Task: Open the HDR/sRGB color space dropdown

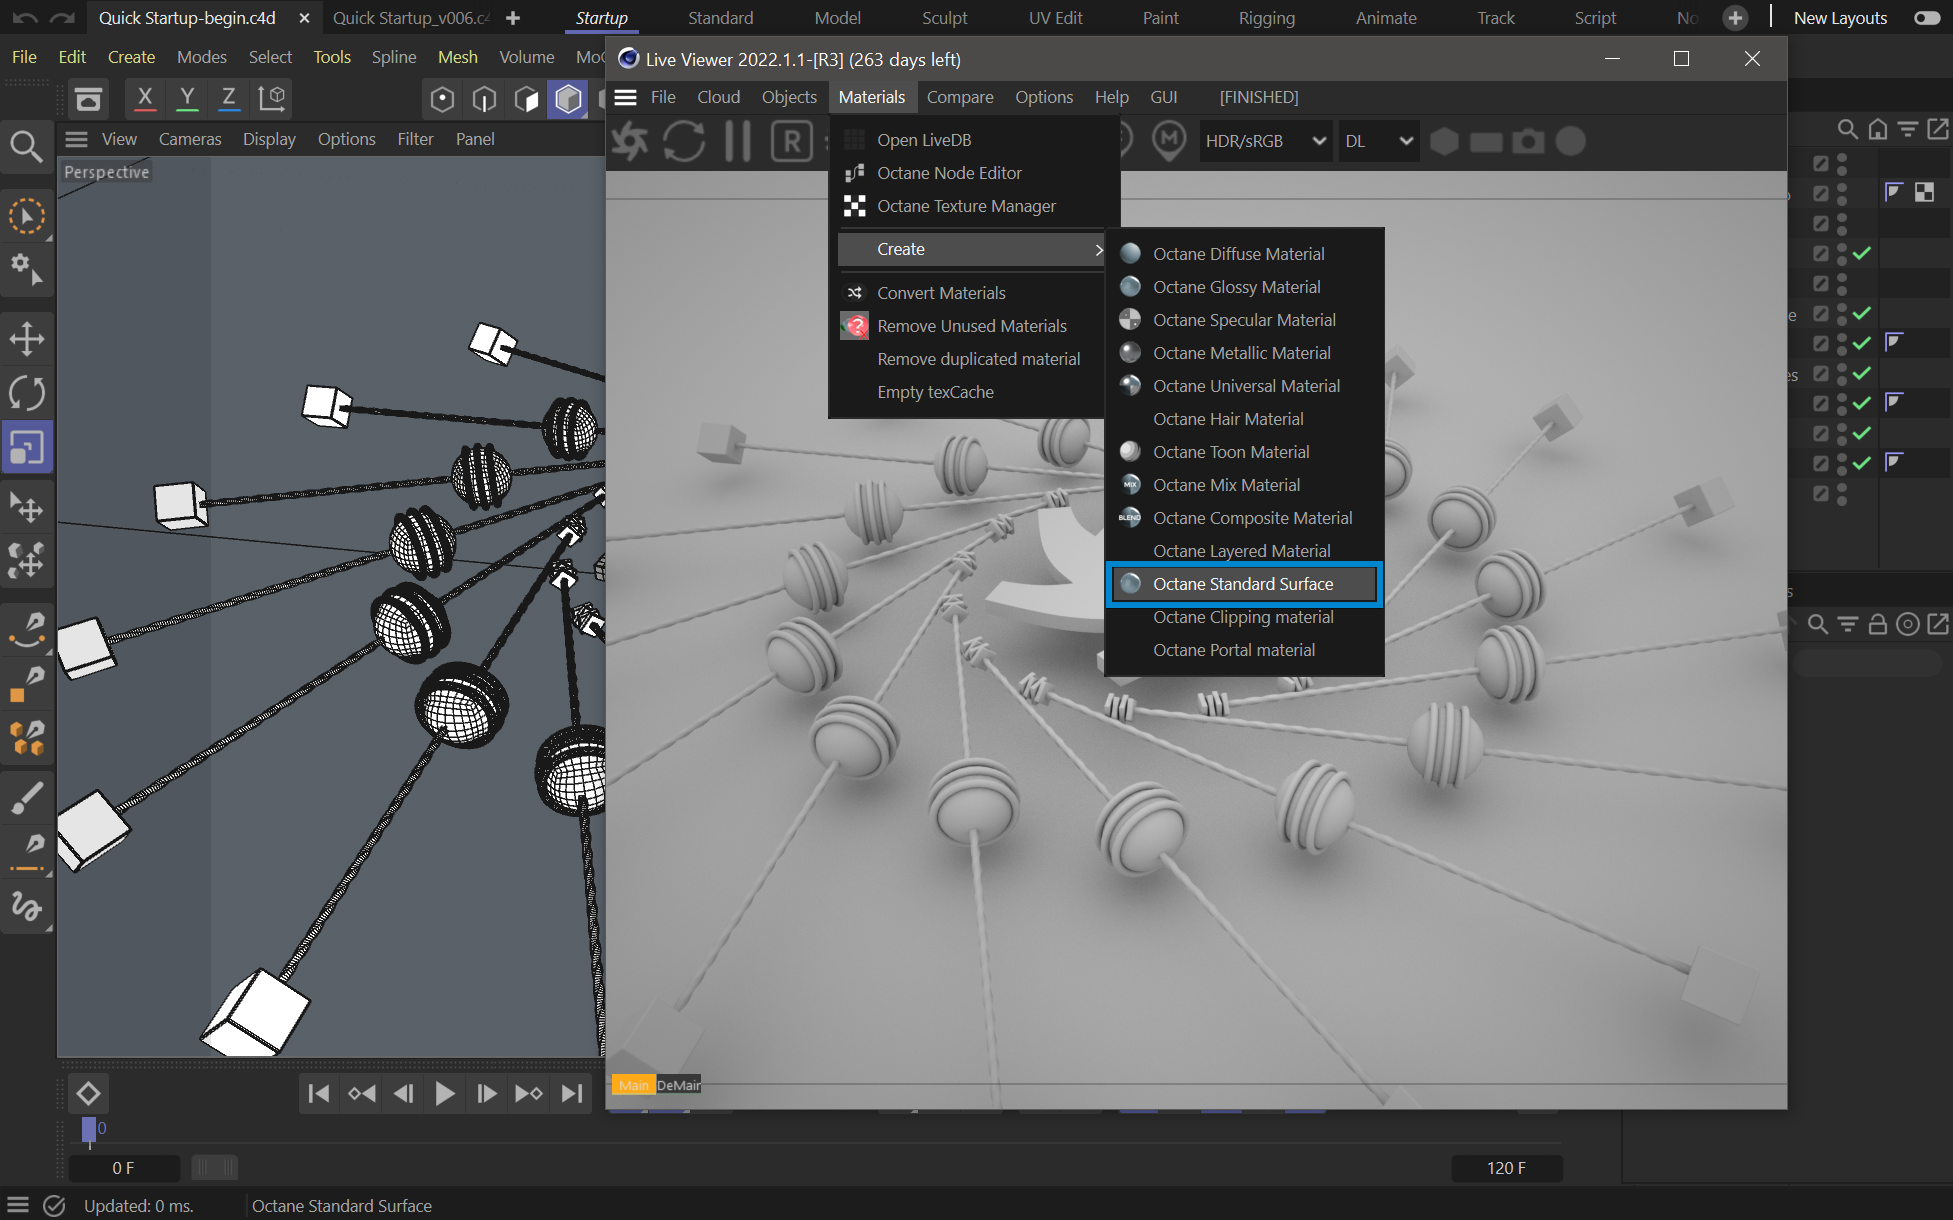Action: click(1265, 141)
